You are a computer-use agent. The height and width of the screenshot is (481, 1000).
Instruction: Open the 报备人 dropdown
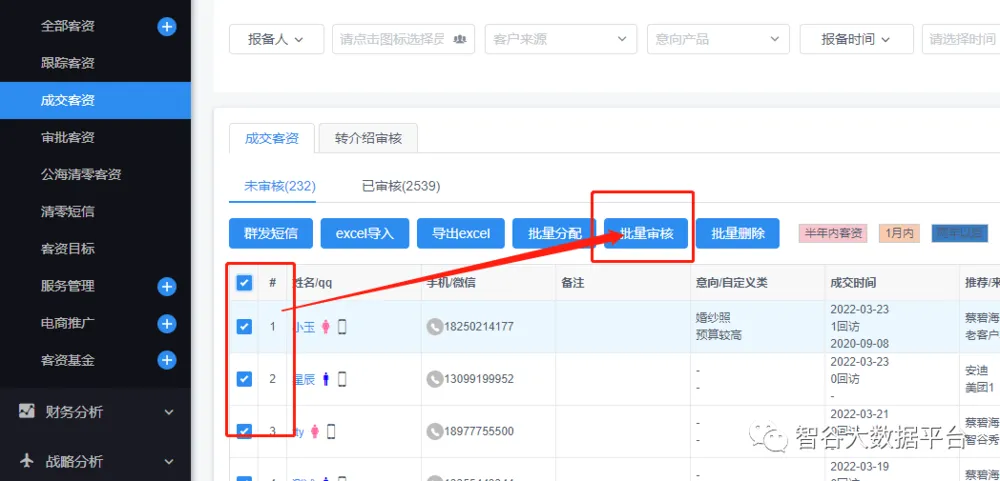[x=276, y=39]
